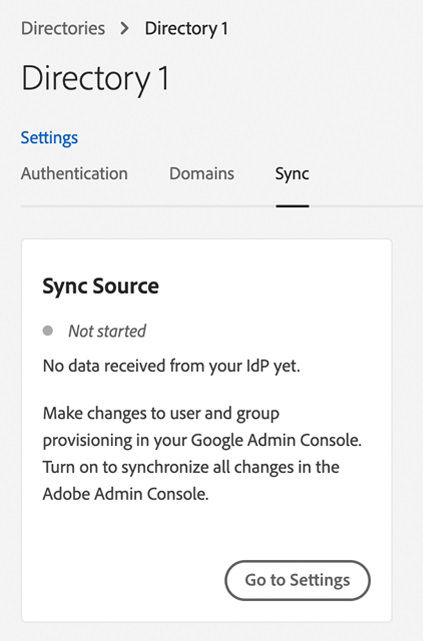Click the underline indicator beneath Sync tab
The image size is (423, 641).
pos(292,206)
